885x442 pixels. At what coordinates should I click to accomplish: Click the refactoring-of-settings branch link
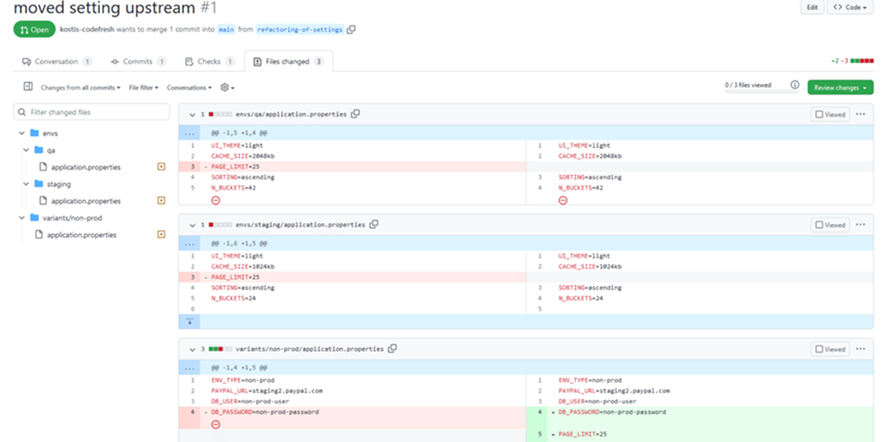point(300,29)
